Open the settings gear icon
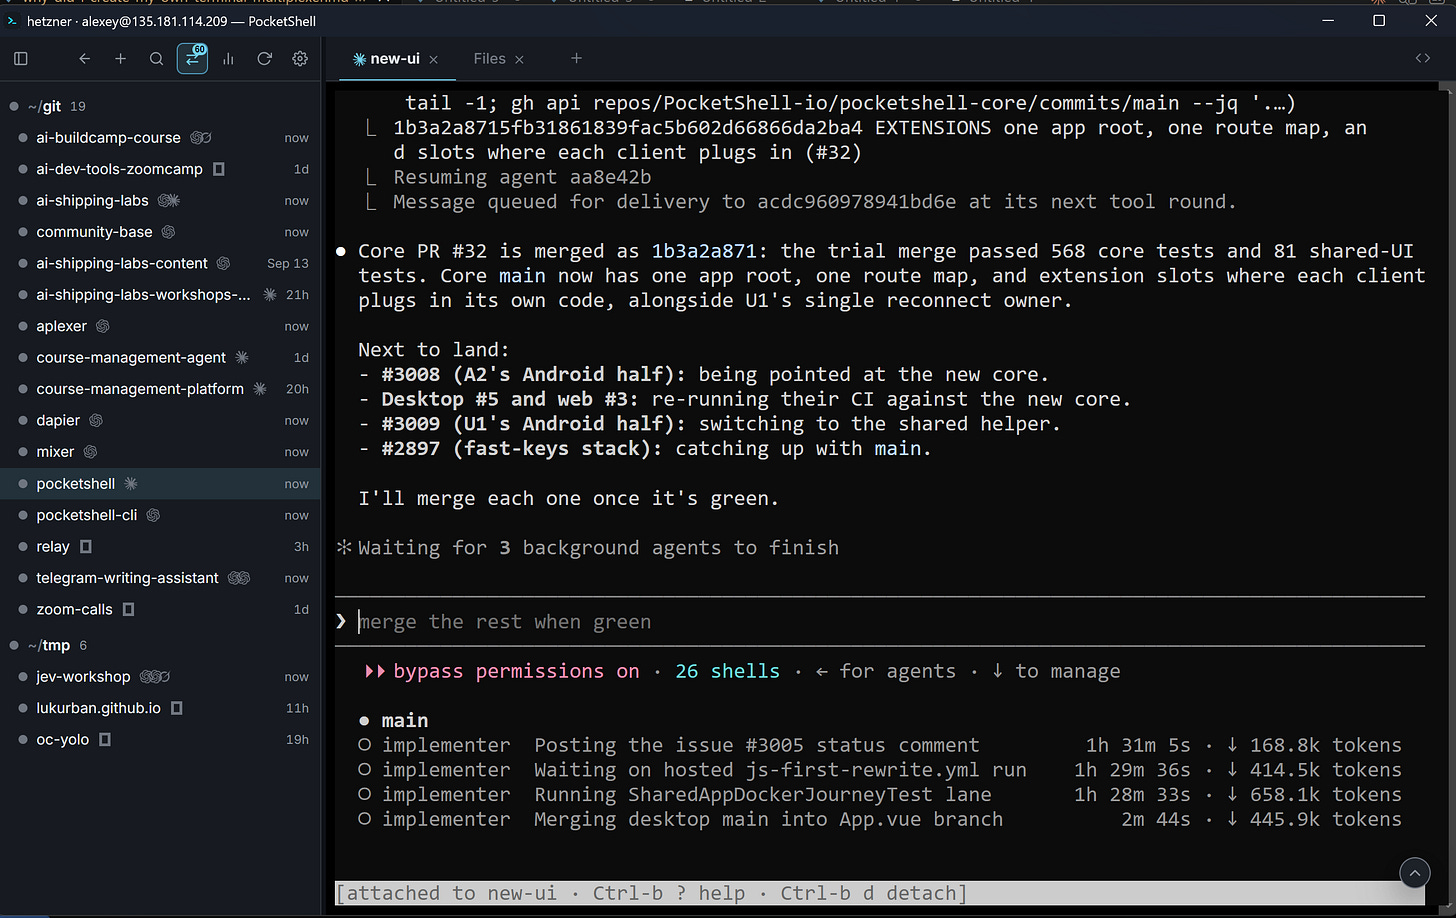This screenshot has height=918, width=1456. (x=300, y=59)
